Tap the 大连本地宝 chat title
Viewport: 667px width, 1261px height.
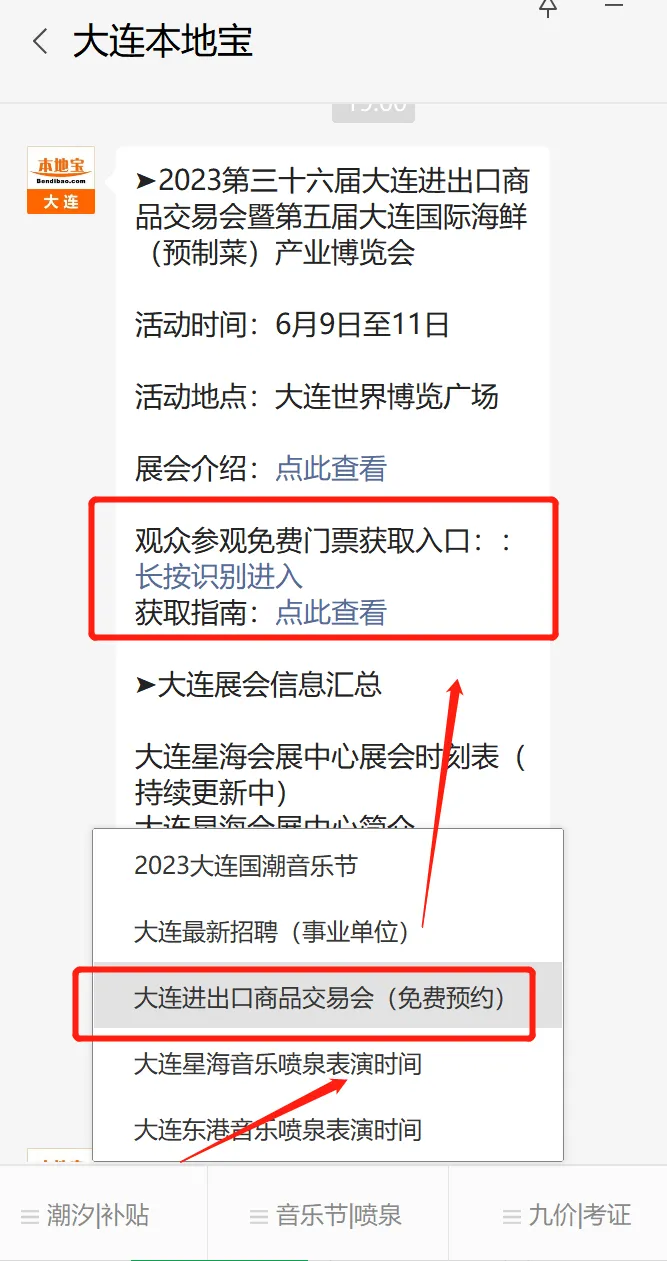tap(163, 42)
